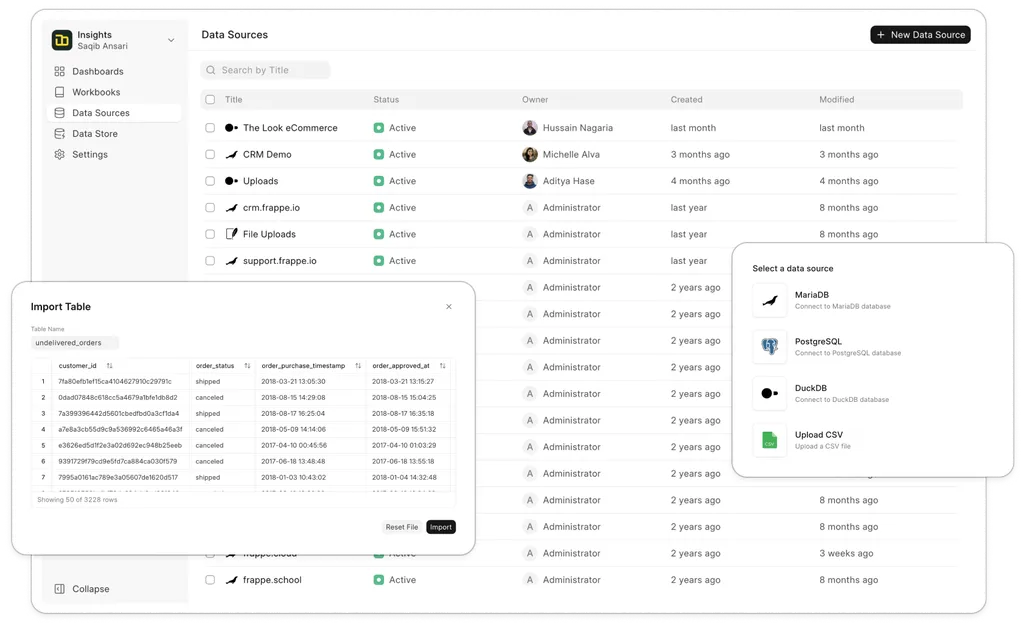Click the Settings gear icon in sidebar
1024x625 pixels.
tap(60, 155)
